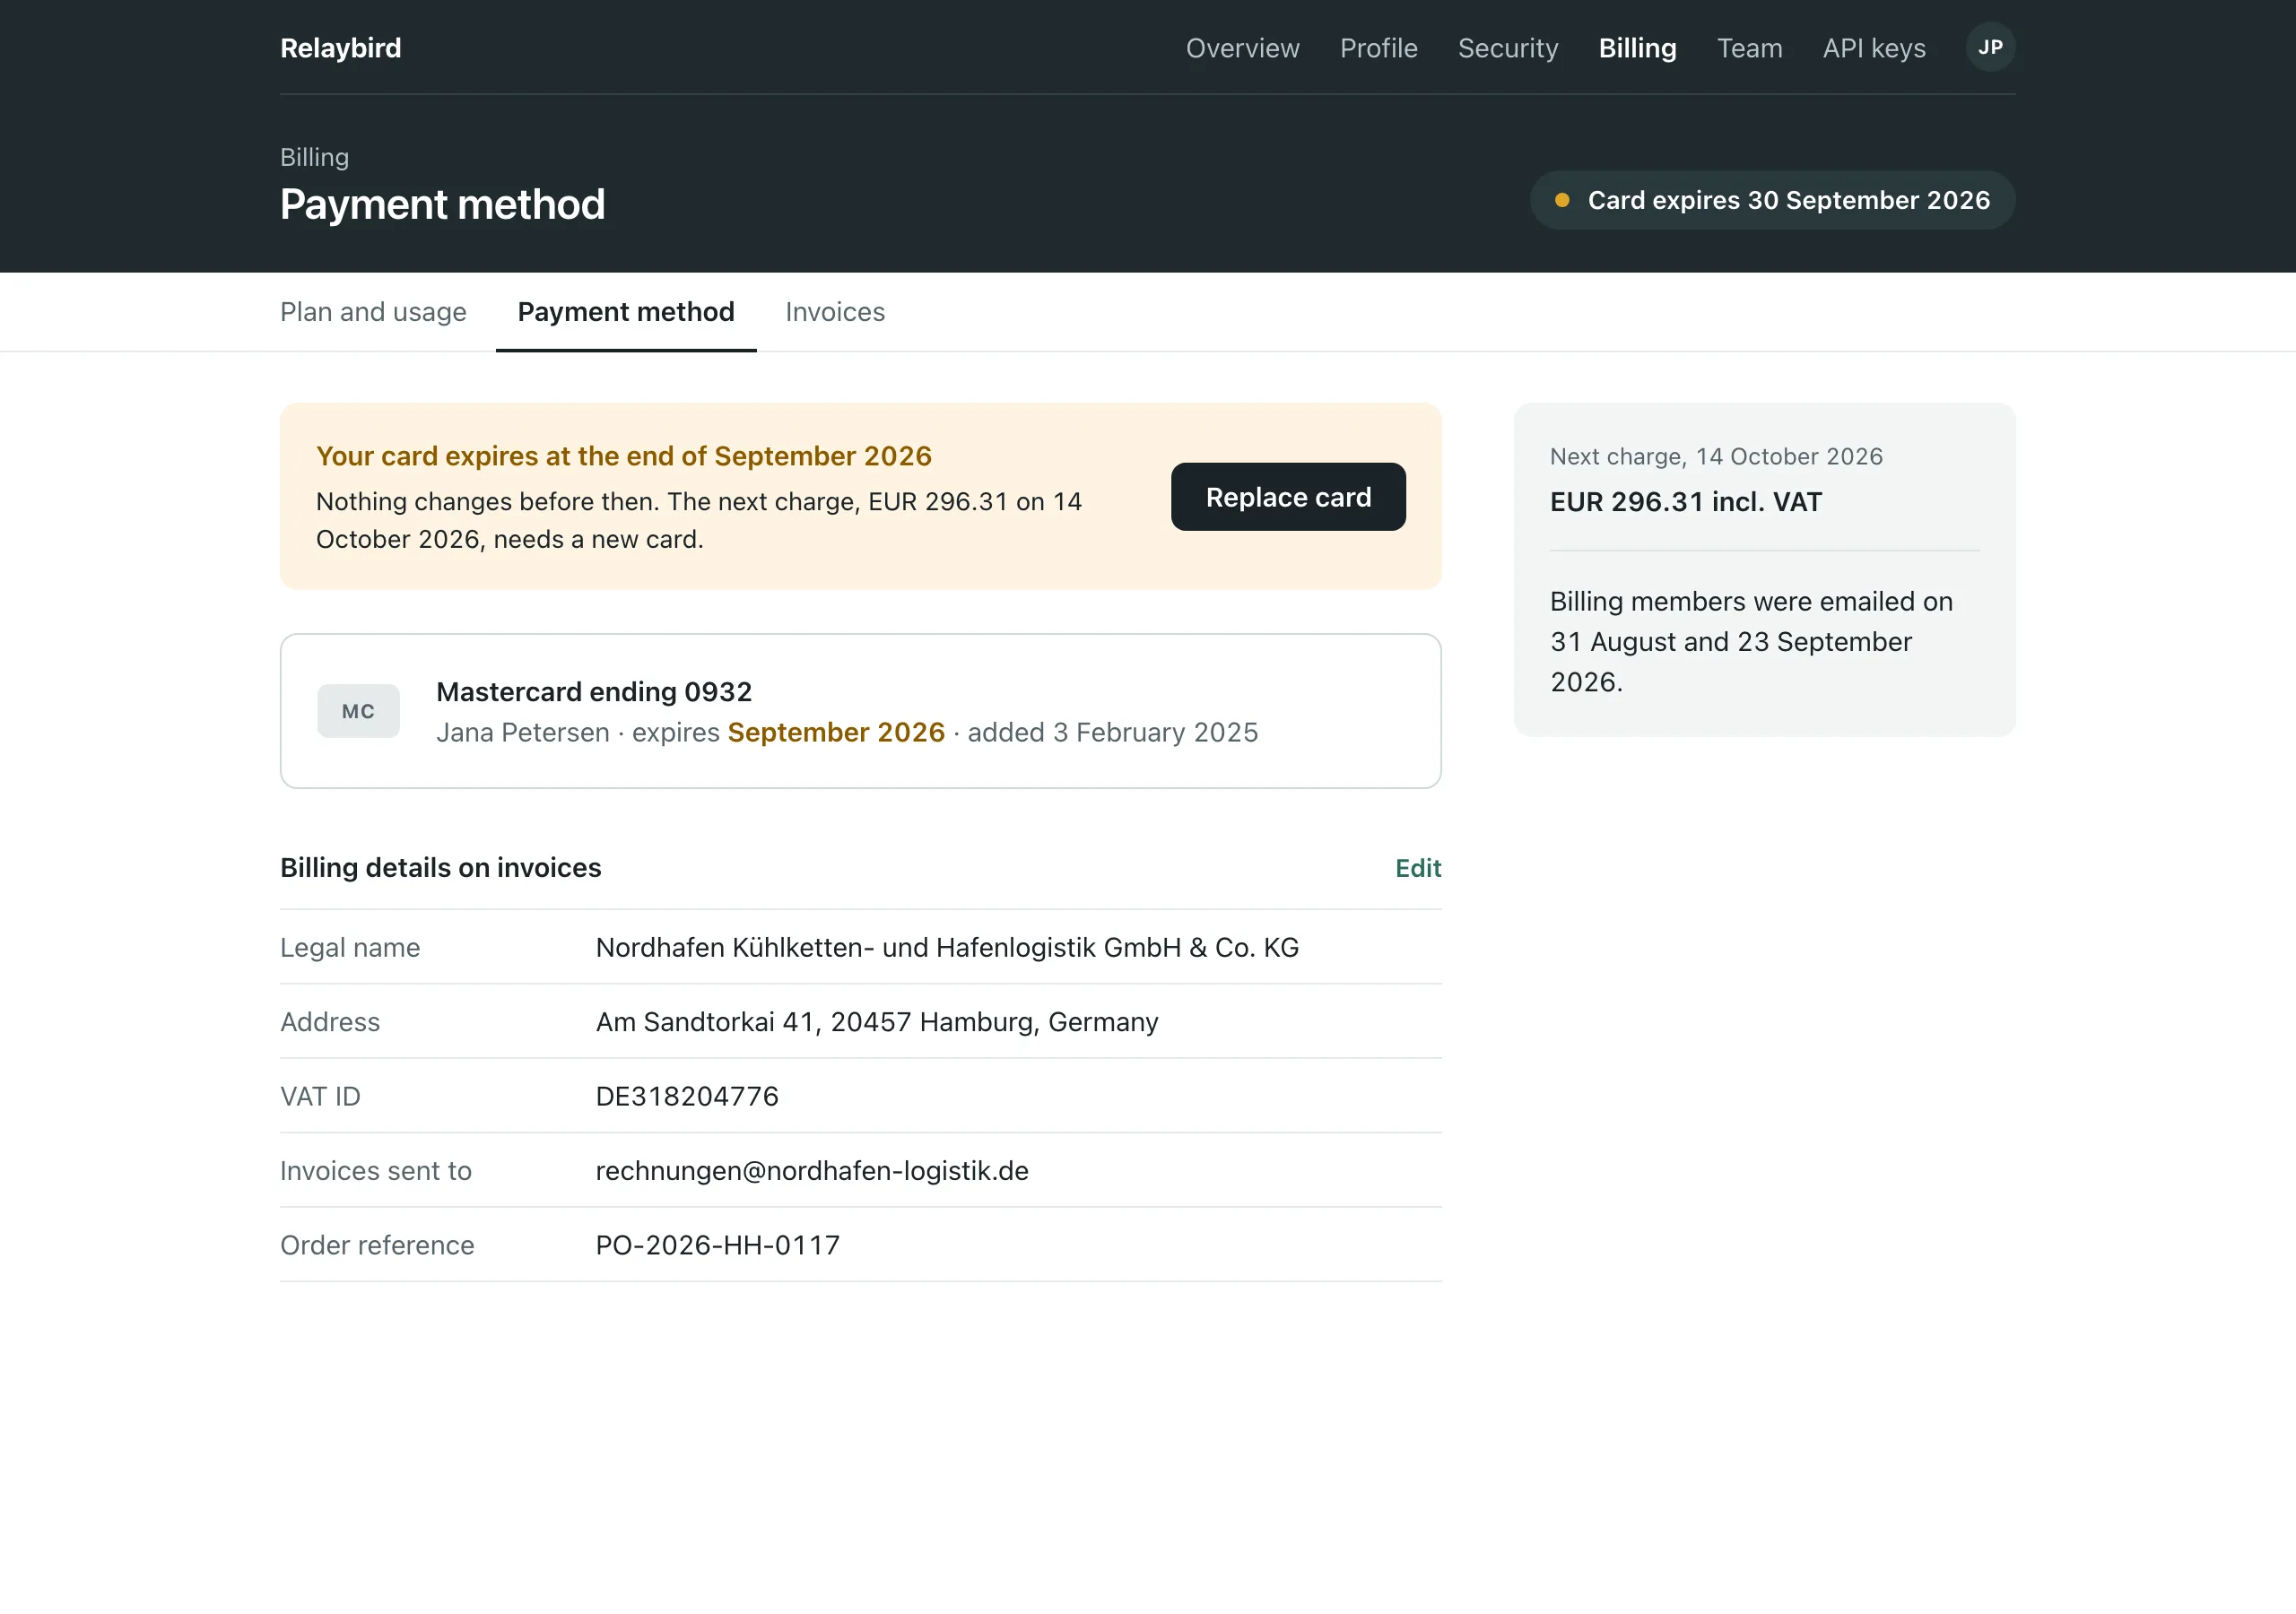Image resolution: width=2296 pixels, height=1614 pixels.
Task: Open the Team page
Action: (x=1750, y=48)
